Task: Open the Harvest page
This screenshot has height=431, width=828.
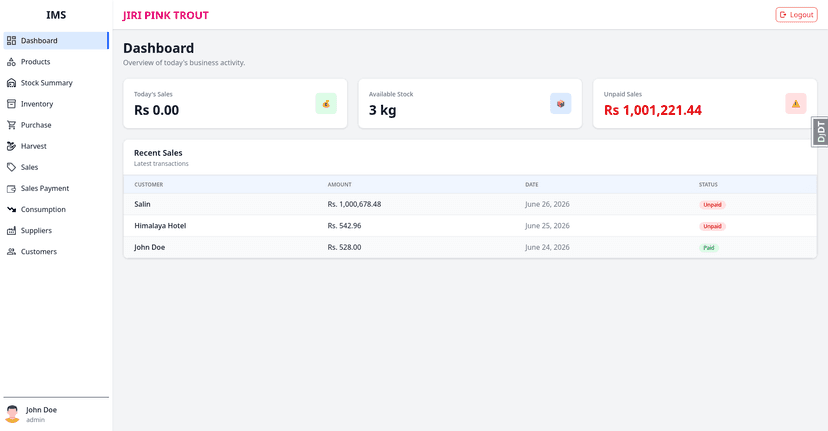Action: pos(56,146)
